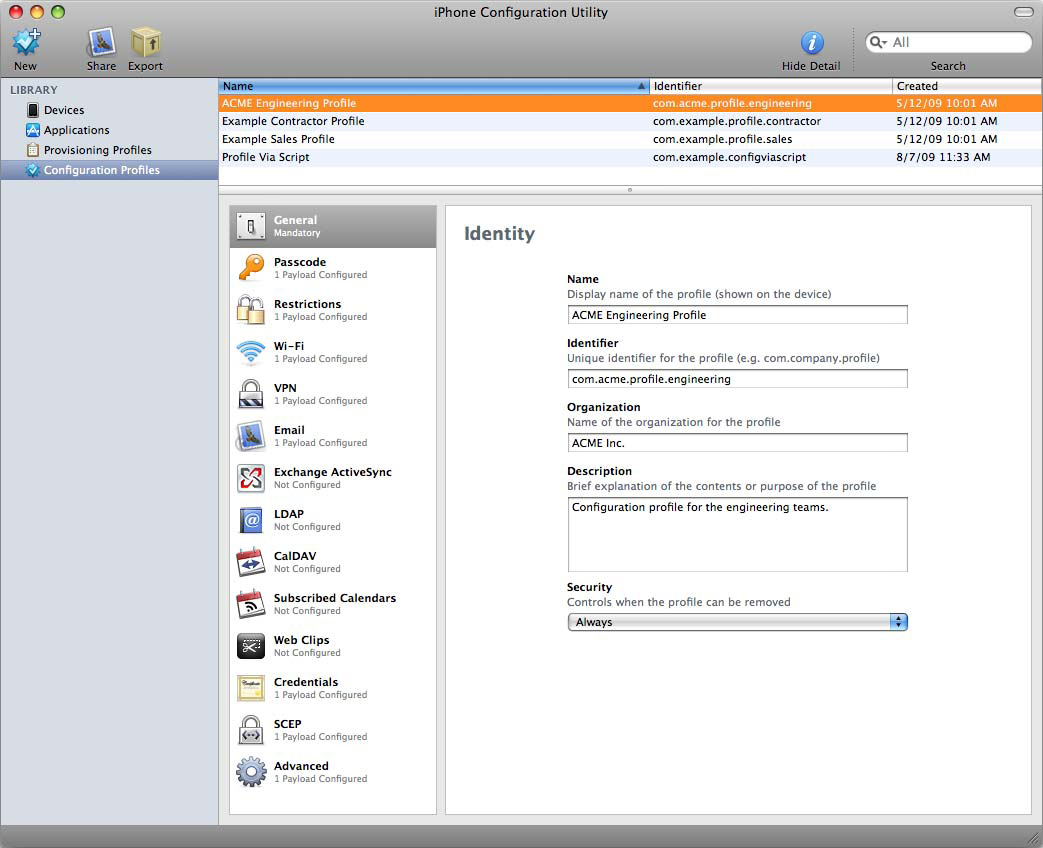The width and height of the screenshot is (1043, 848).
Task: Switch to the VPN payload tab
Action: (333, 394)
